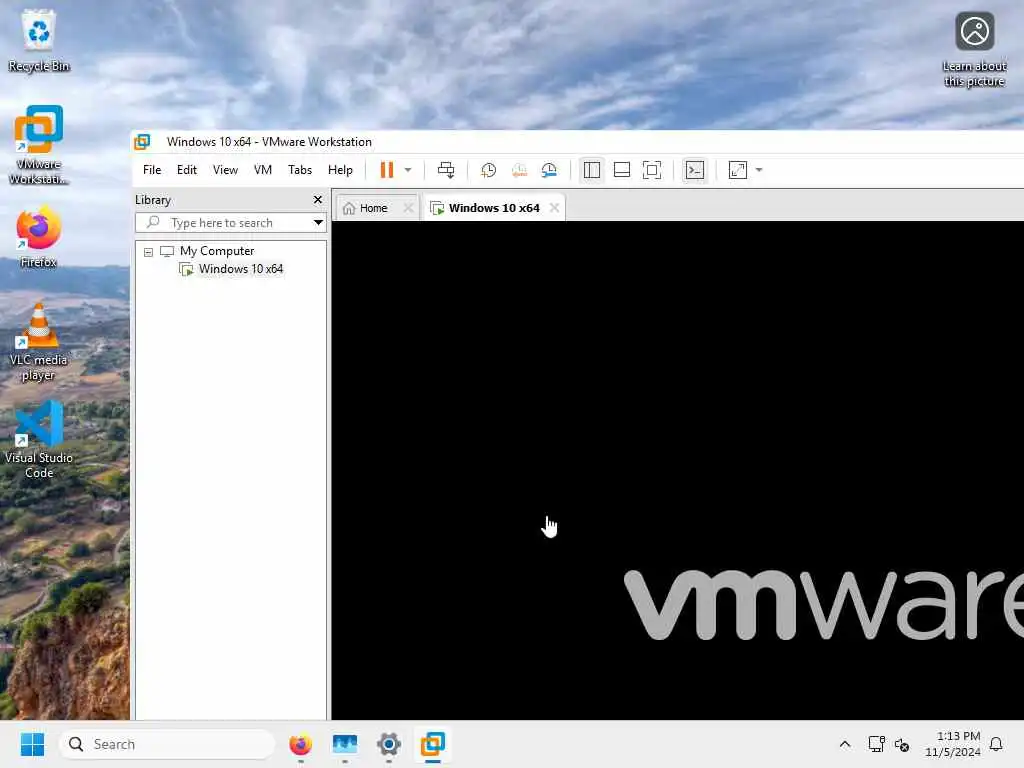Open the power options dropdown next to pause
Image resolution: width=1024 pixels, height=768 pixels.
408,170
